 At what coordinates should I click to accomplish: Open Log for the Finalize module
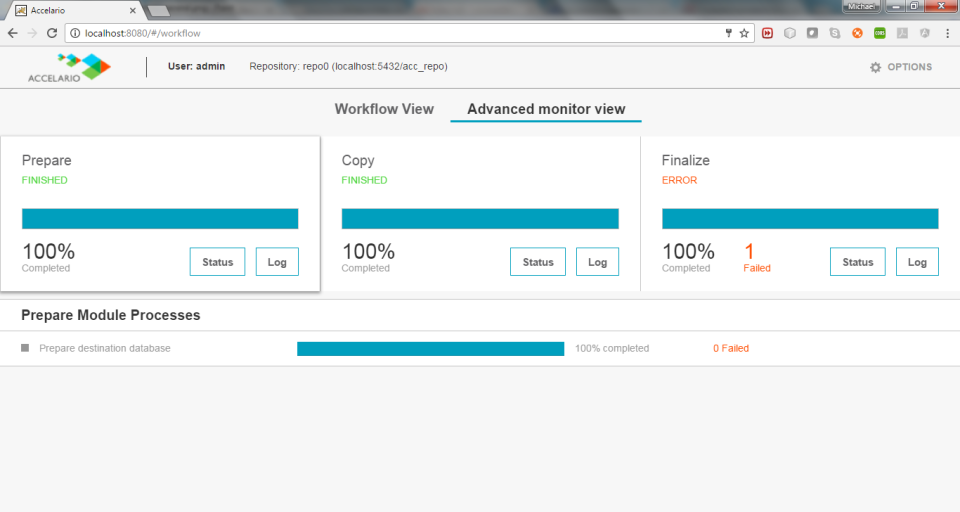pyautogui.click(x=917, y=262)
